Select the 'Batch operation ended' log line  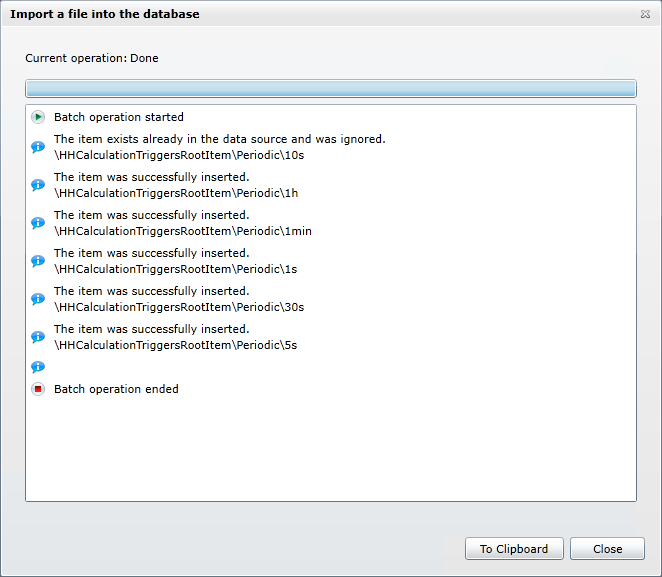[x=116, y=389]
